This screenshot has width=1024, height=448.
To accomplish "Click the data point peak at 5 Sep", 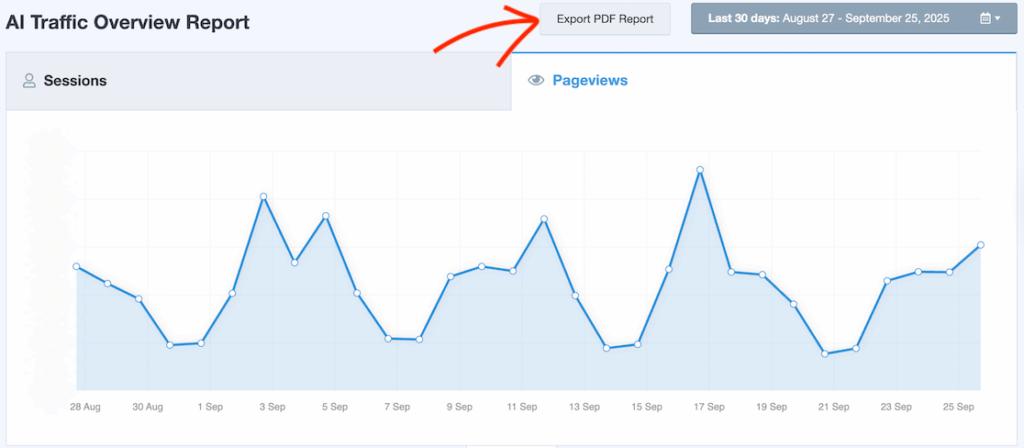I will coord(326,216).
